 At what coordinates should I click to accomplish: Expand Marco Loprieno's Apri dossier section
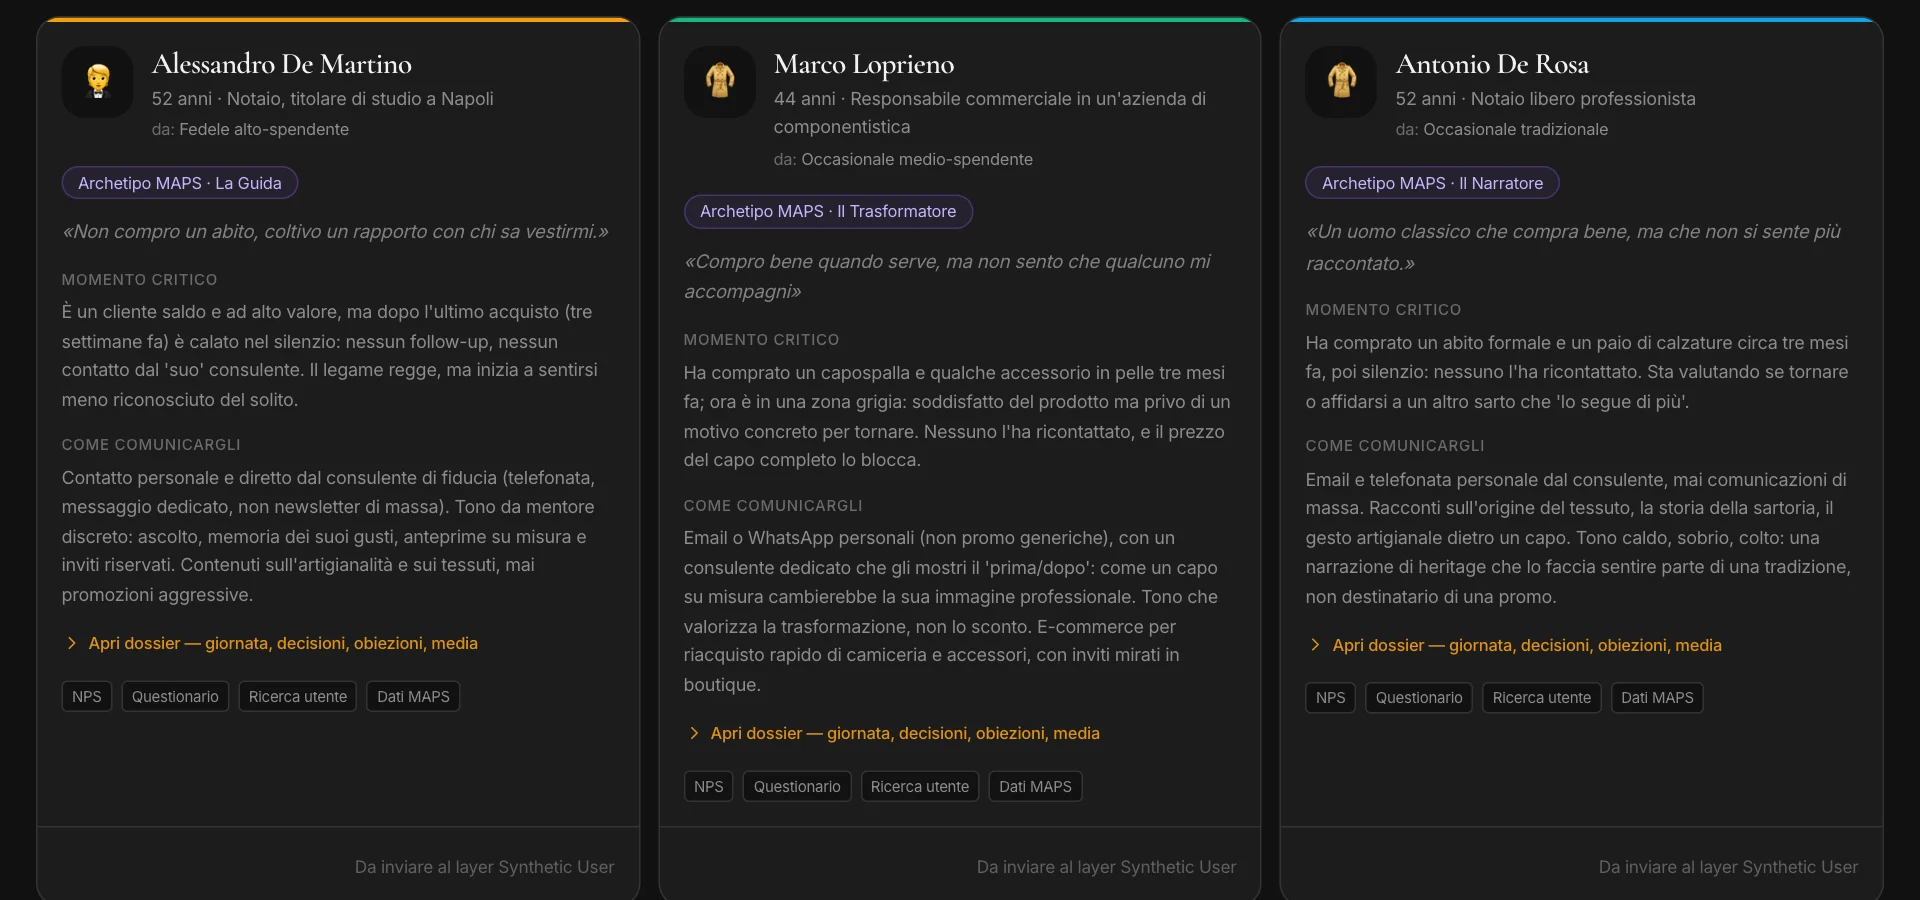tap(892, 733)
